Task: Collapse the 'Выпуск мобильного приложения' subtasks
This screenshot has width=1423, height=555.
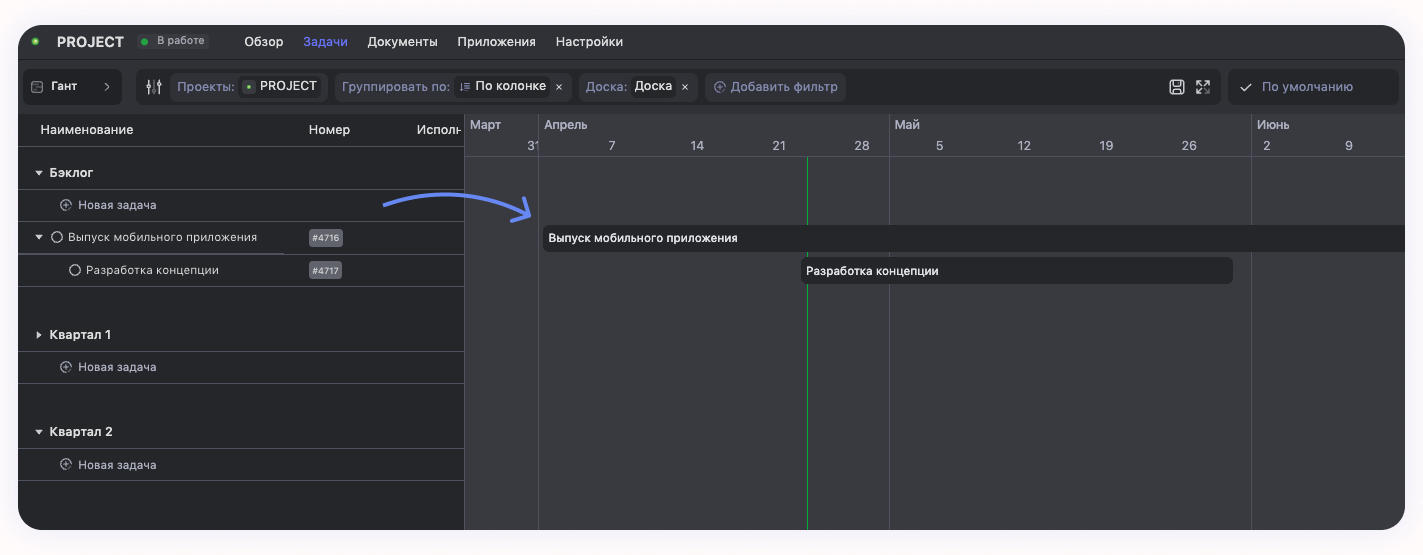Action: [39, 238]
